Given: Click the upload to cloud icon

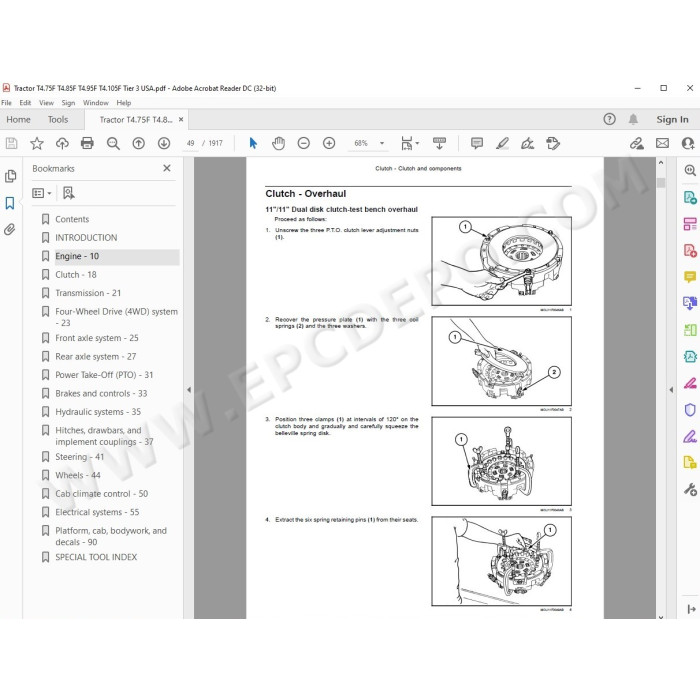Looking at the screenshot, I should pos(62,143).
